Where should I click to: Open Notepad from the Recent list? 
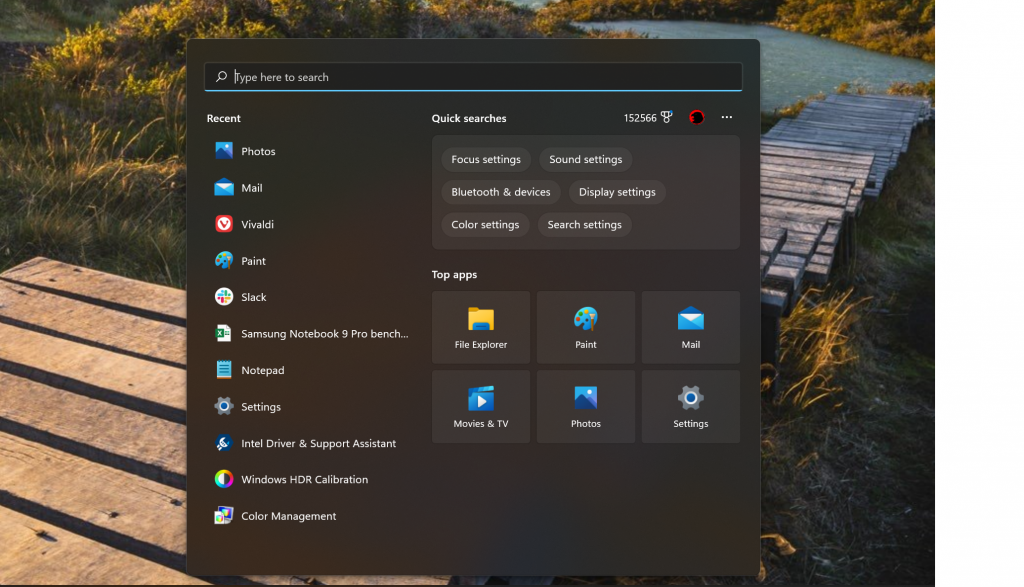tap(262, 370)
